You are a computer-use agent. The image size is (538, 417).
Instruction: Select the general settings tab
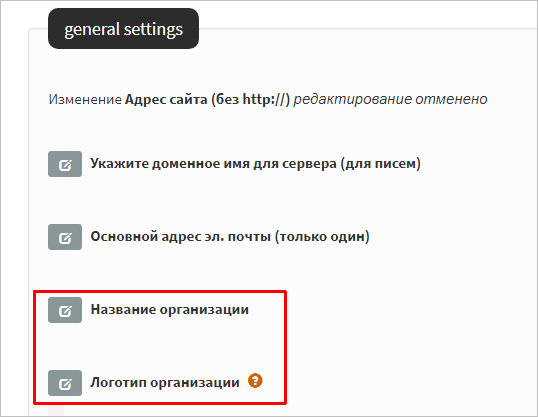(x=124, y=29)
